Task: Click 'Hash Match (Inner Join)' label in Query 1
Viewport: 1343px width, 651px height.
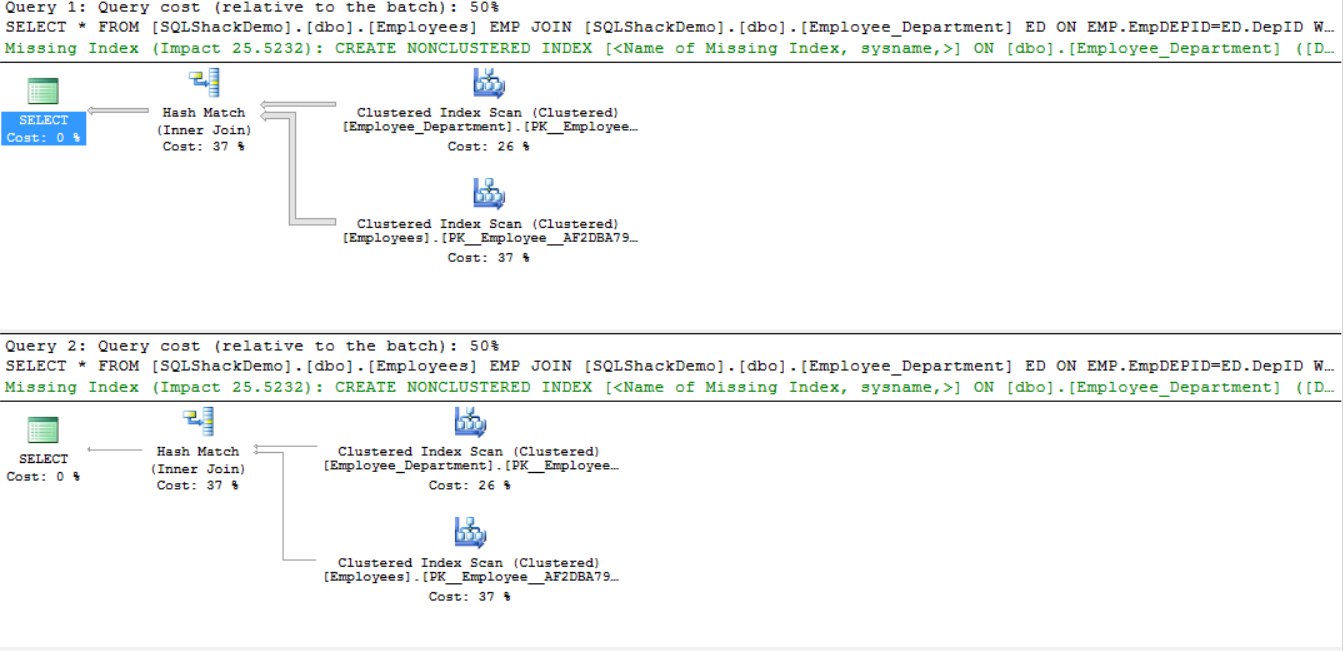Action: [204, 121]
